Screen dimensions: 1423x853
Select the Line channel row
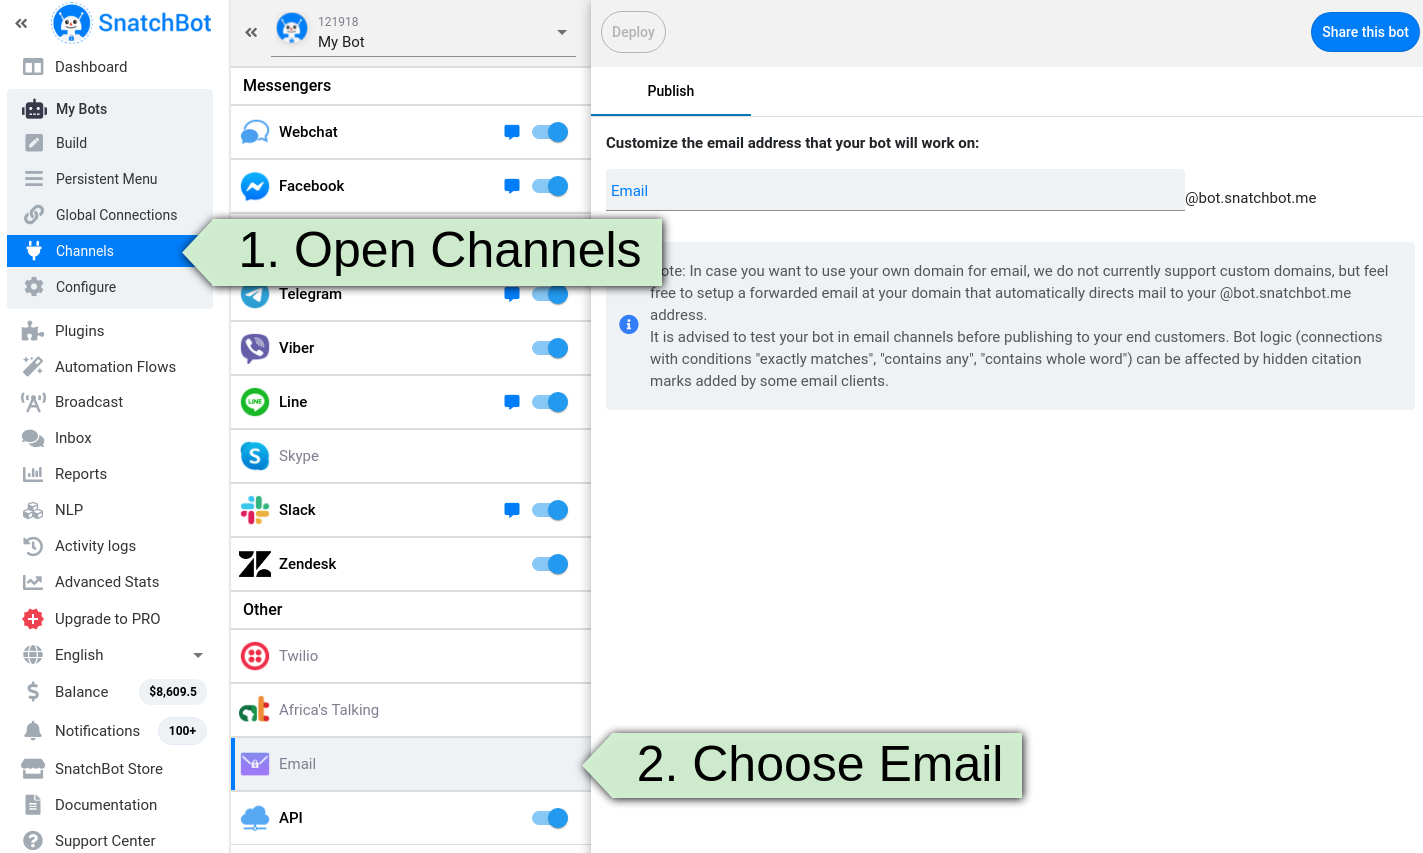410,402
